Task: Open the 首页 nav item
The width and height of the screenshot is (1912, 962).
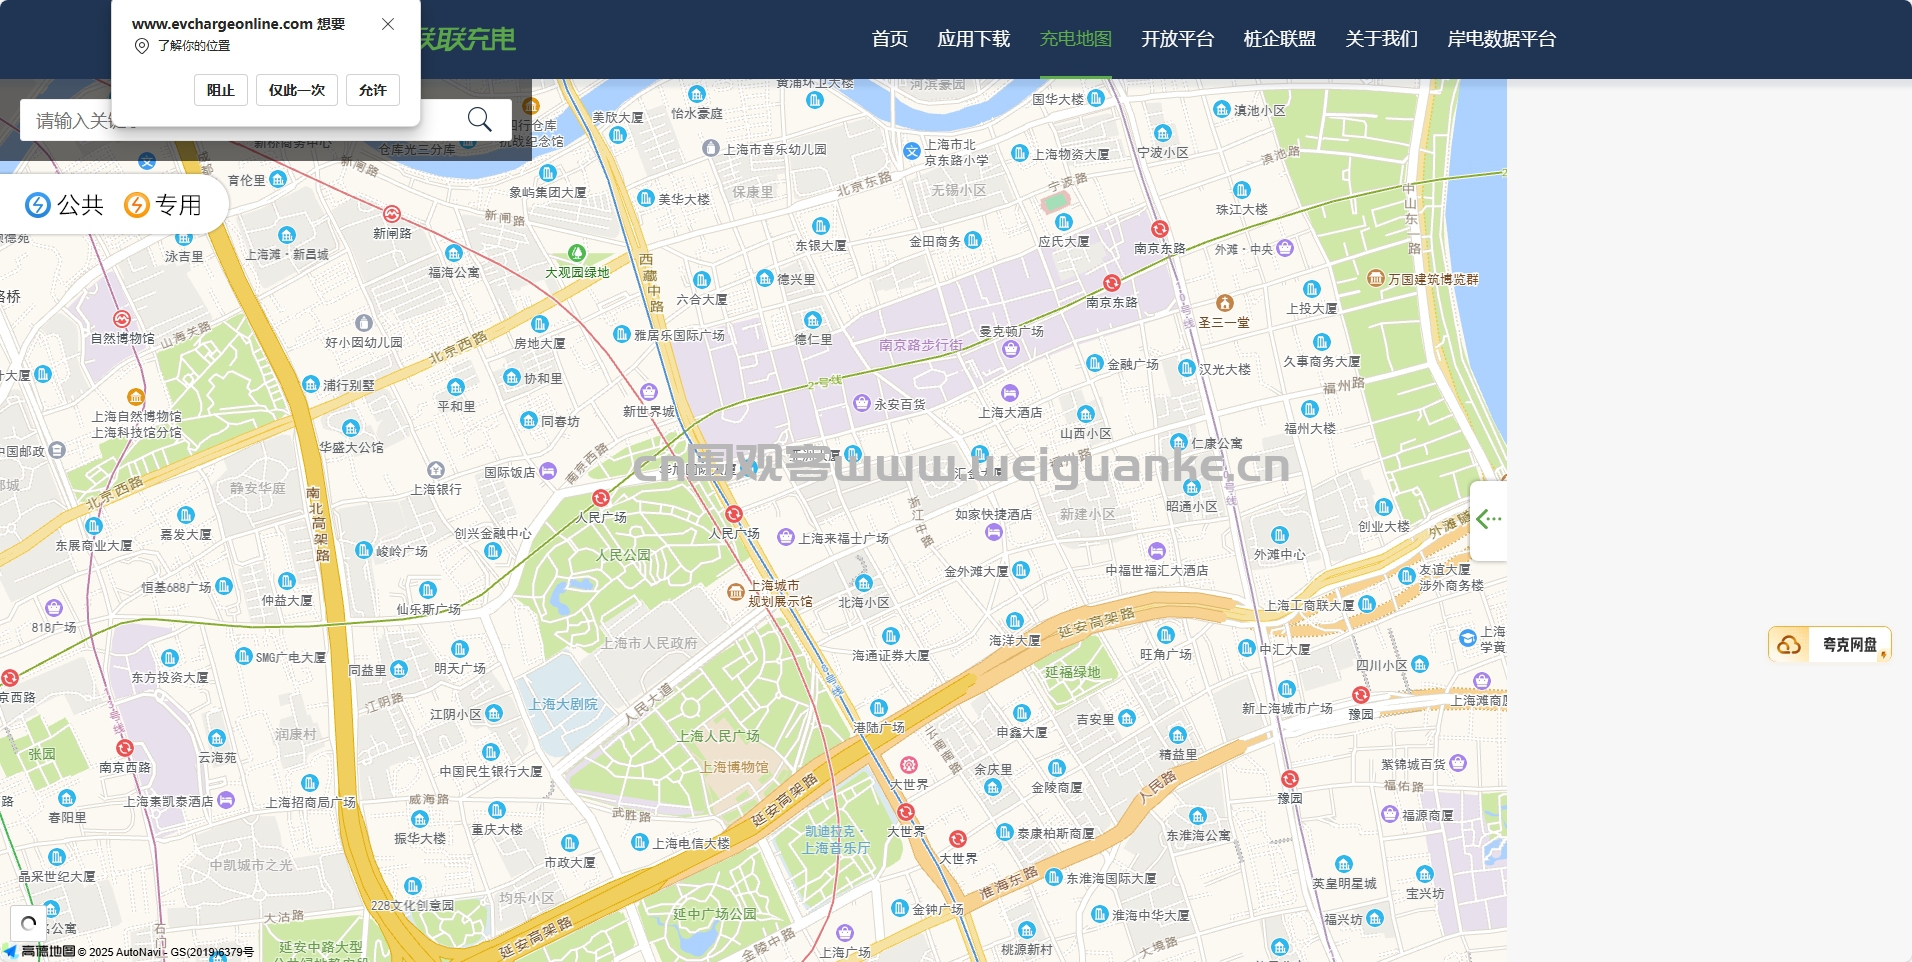Action: pos(890,39)
